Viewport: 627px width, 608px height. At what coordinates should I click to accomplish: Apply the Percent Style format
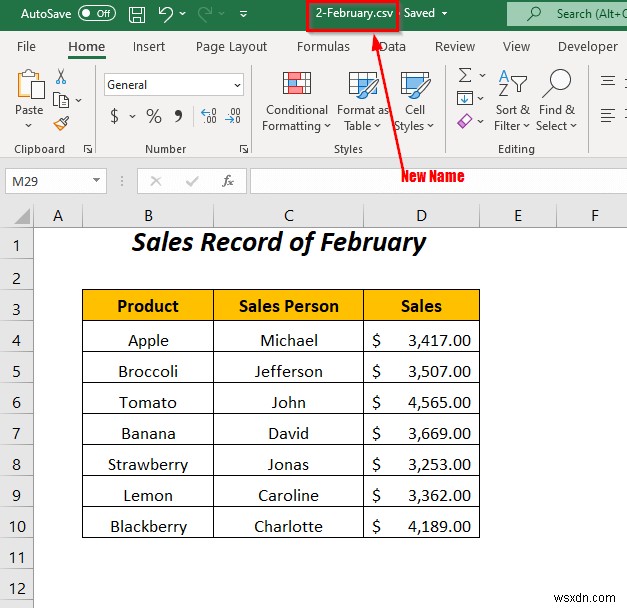pos(153,117)
